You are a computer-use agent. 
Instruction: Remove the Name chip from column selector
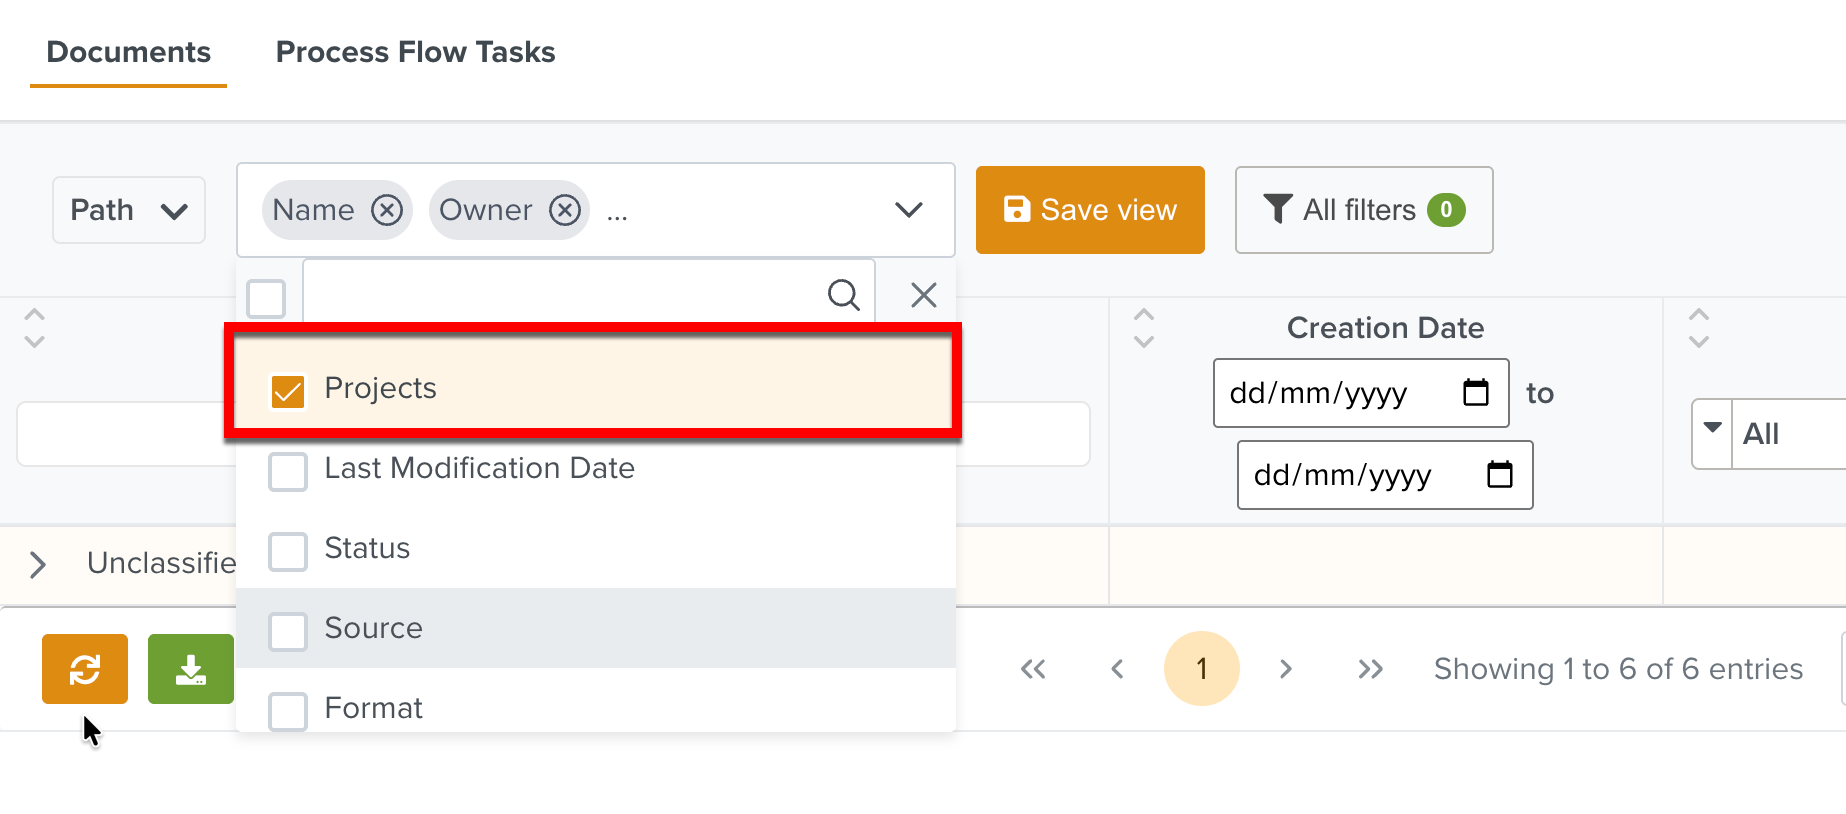(x=387, y=210)
